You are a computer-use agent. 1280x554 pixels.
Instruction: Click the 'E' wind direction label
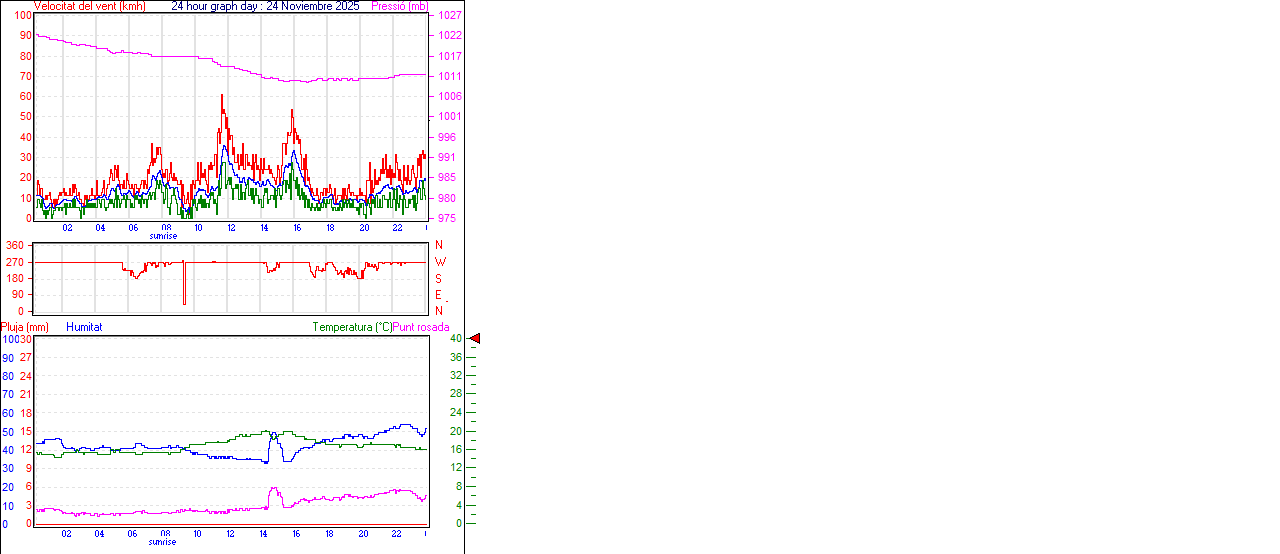(x=439, y=295)
